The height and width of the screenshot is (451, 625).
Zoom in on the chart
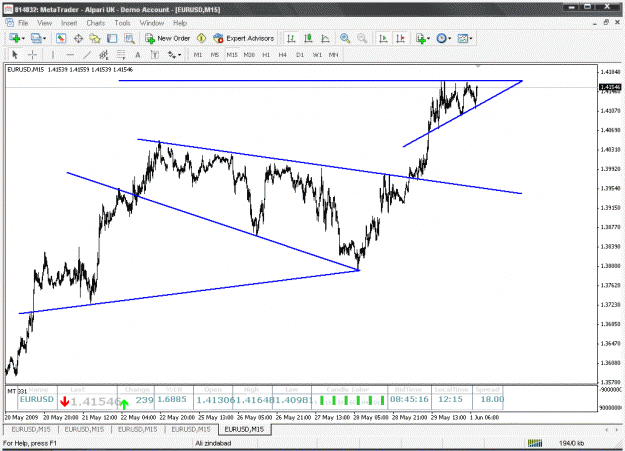[345, 38]
